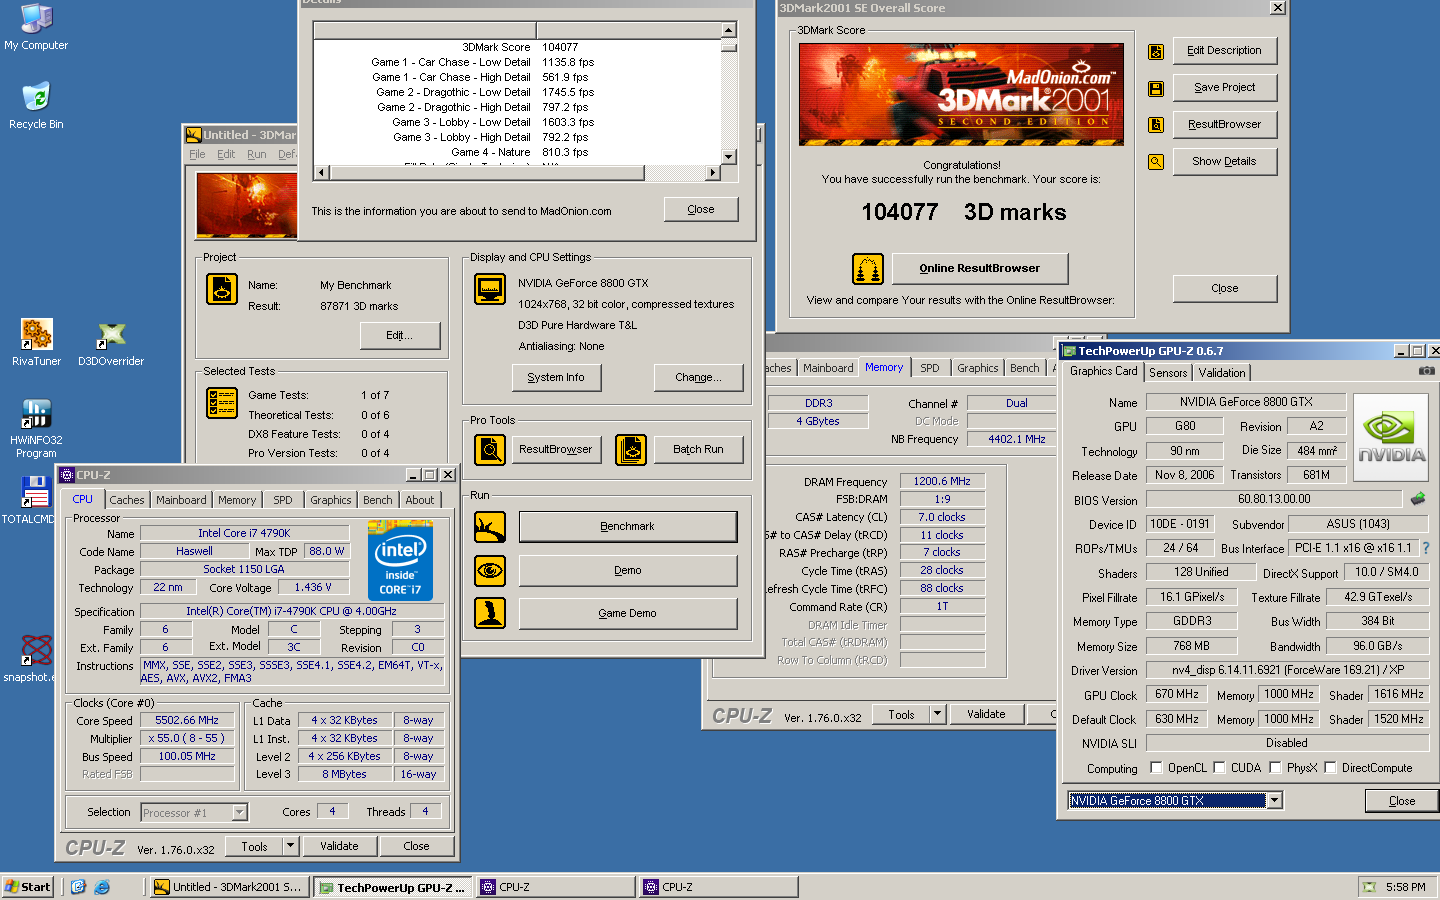The height and width of the screenshot is (900, 1440).
Task: Click the Batch Run icon in Pro Tools
Action: click(x=630, y=450)
